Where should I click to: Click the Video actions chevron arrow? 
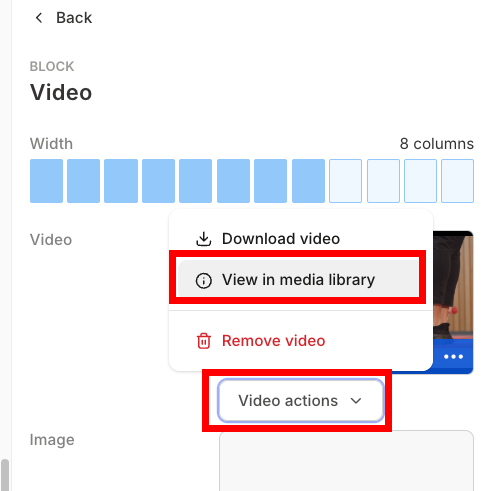pos(356,400)
